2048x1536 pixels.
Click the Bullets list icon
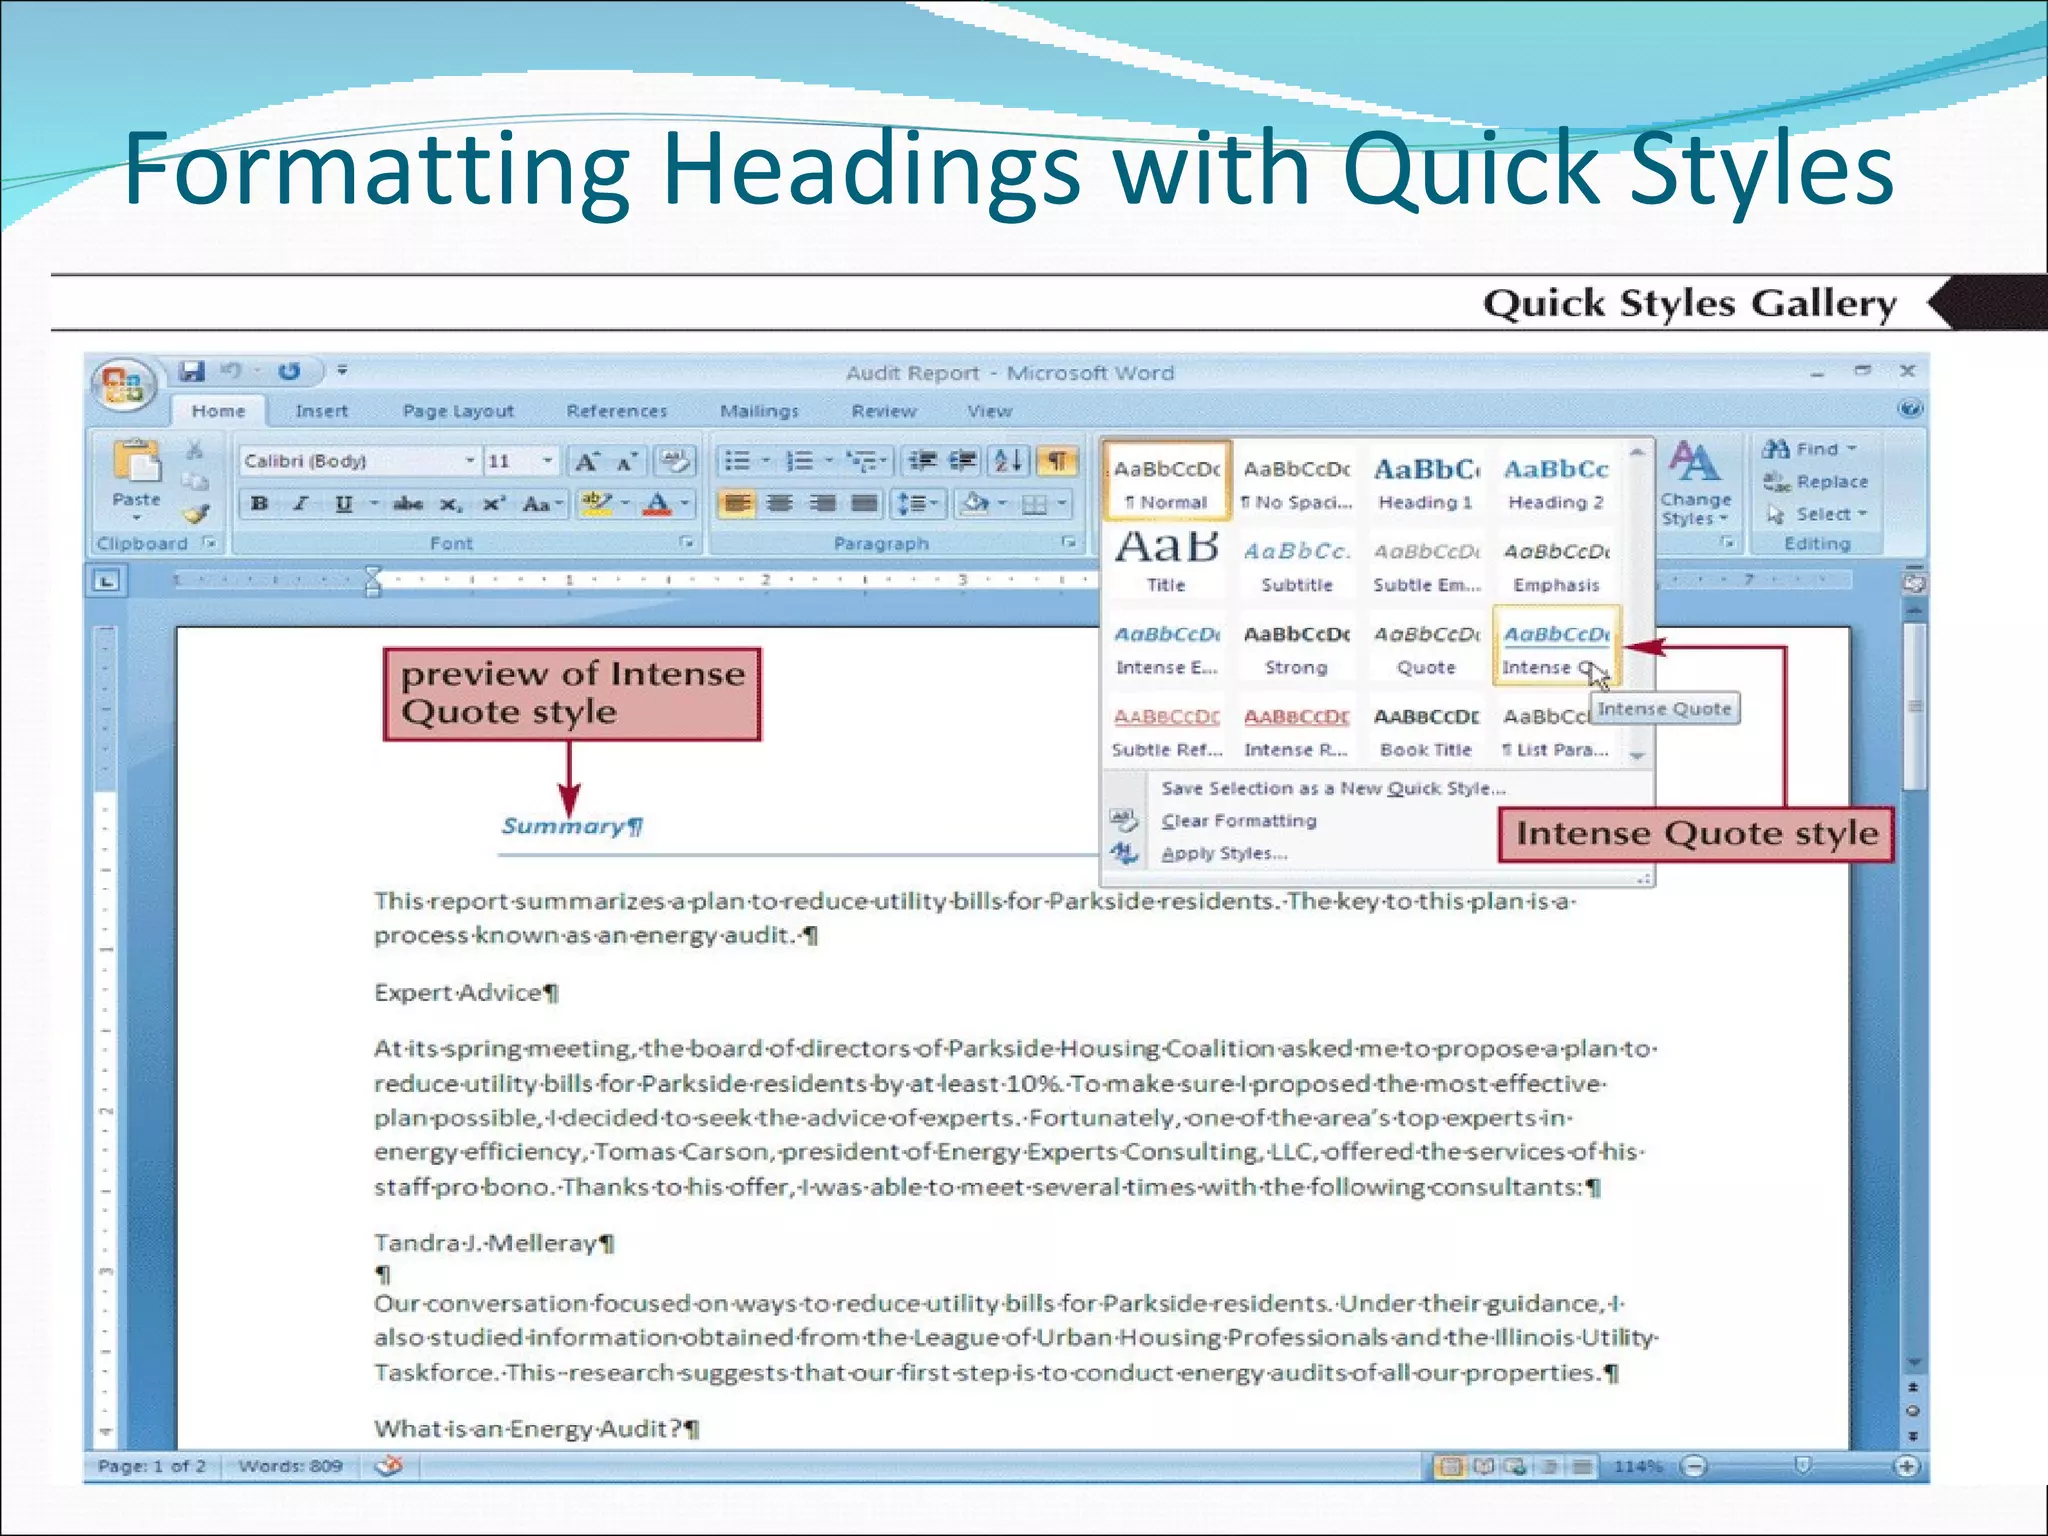pyautogui.click(x=737, y=461)
